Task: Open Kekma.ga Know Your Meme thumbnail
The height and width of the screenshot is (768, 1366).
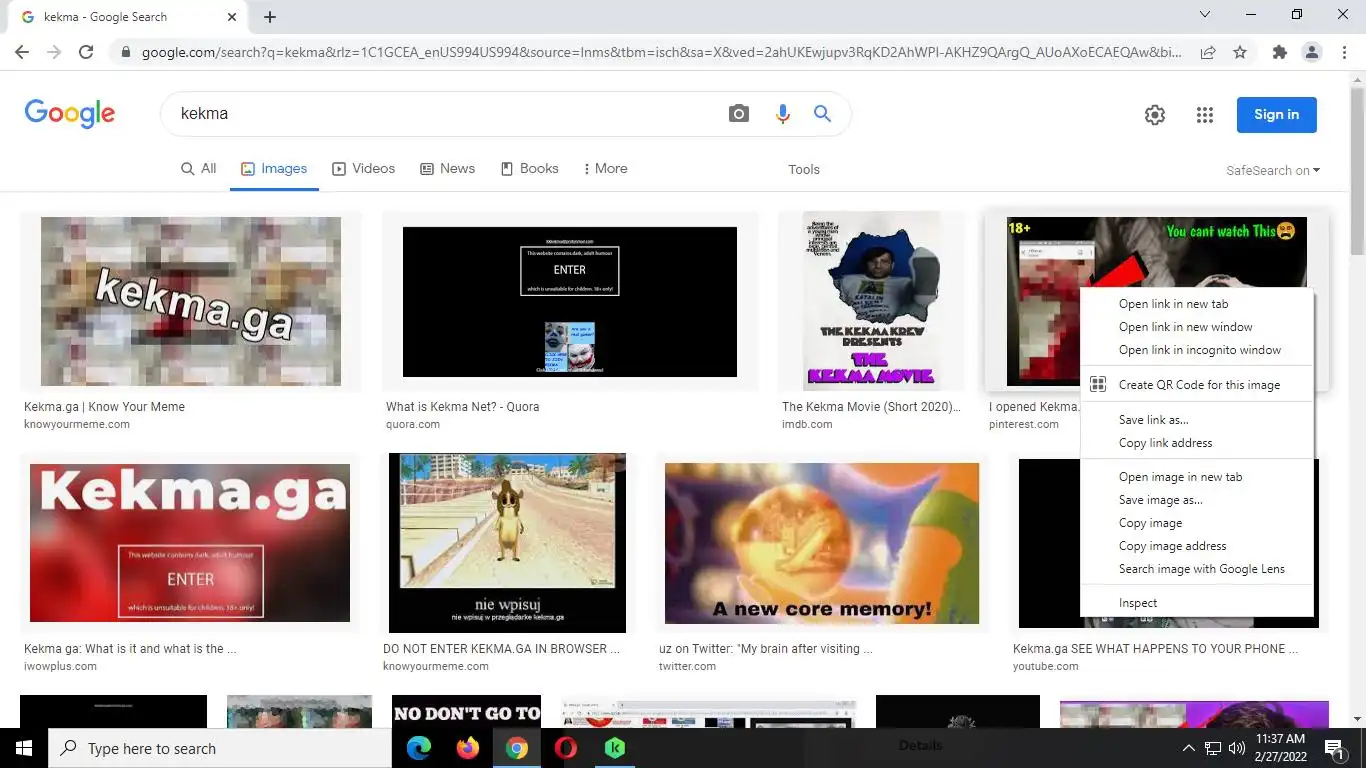Action: [x=191, y=301]
